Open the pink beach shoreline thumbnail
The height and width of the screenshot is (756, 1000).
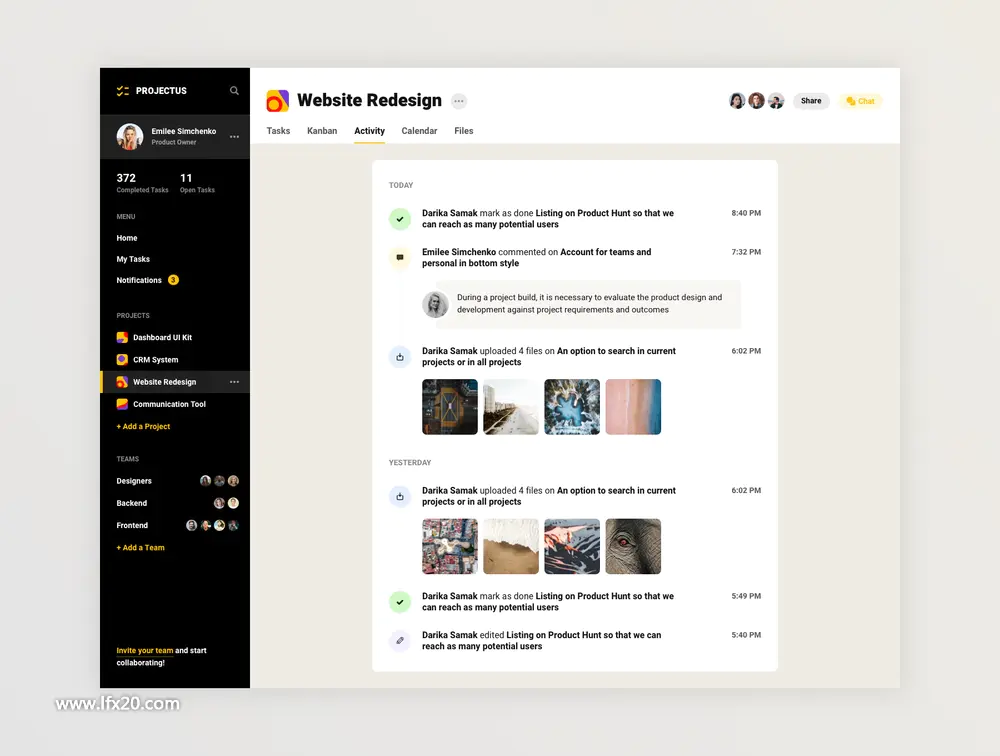pos(633,407)
